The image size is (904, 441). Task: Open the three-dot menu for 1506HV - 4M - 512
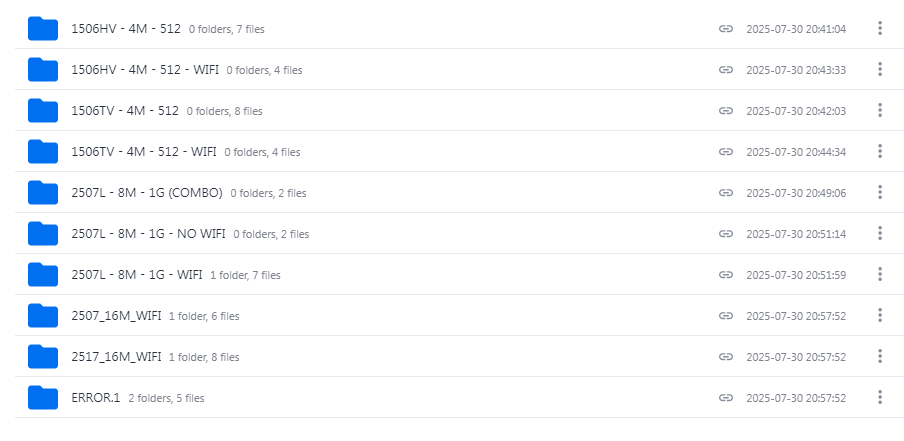(880, 28)
